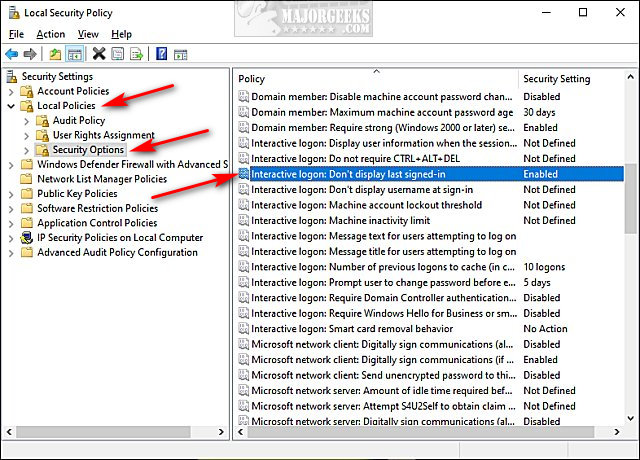This screenshot has height=460, width=640.
Task: Click the policy pane horizontal scroll right arrow
Action: [616, 432]
